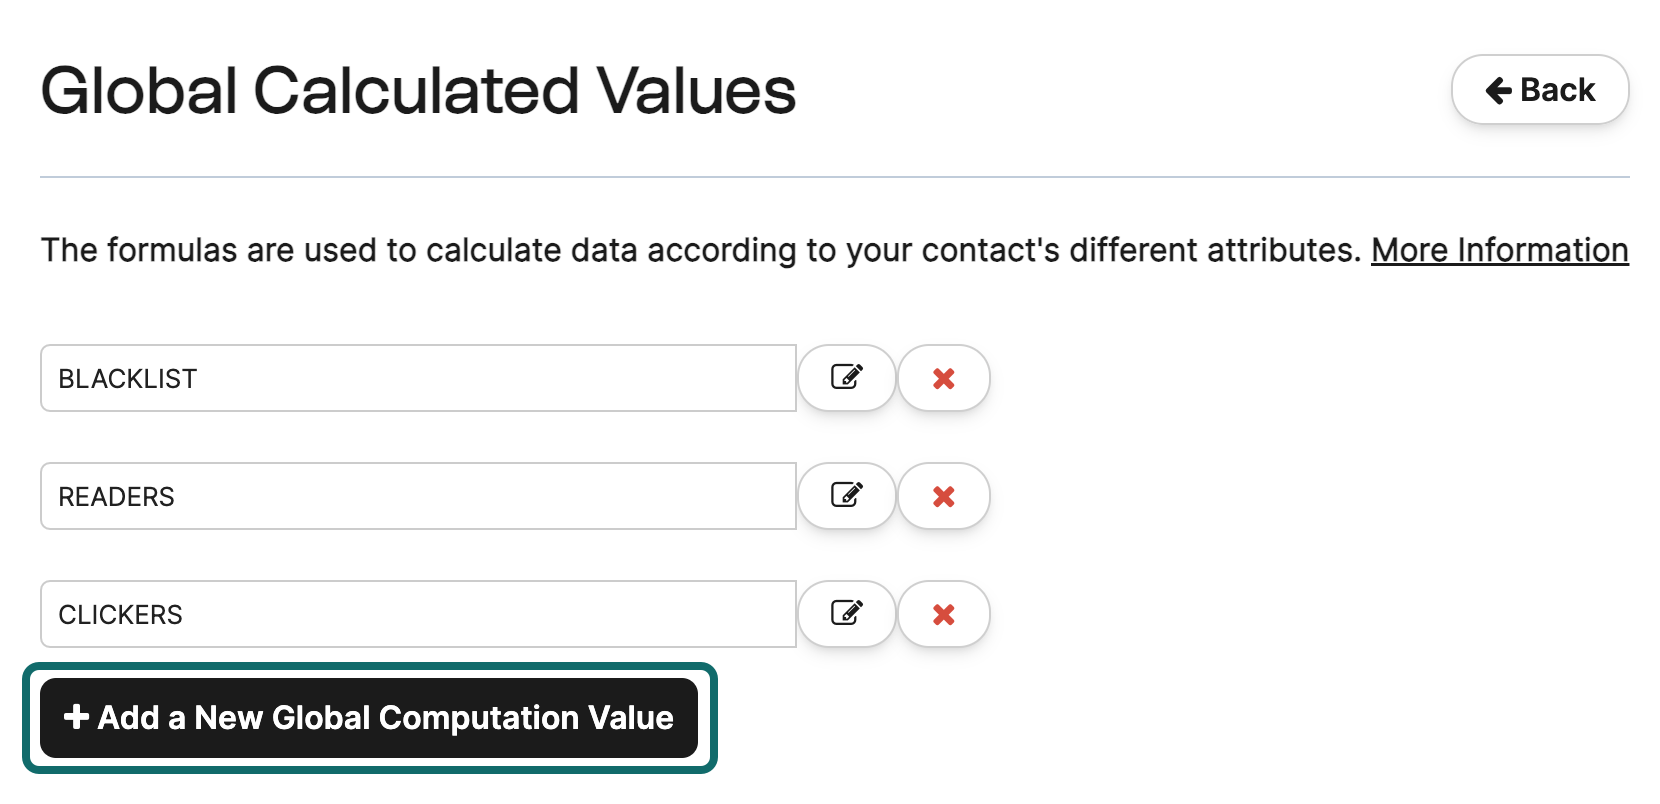
Task: Click the horizontal divider under the title
Action: 834,177
